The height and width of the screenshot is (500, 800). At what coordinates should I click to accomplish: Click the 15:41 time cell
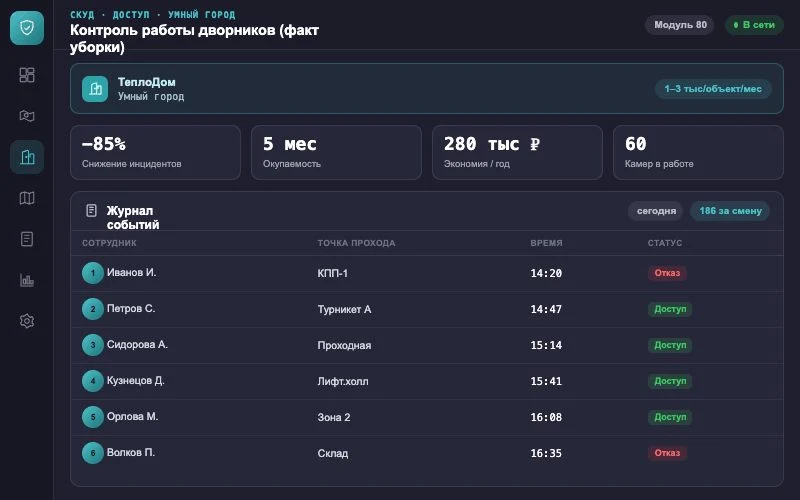[x=546, y=381]
